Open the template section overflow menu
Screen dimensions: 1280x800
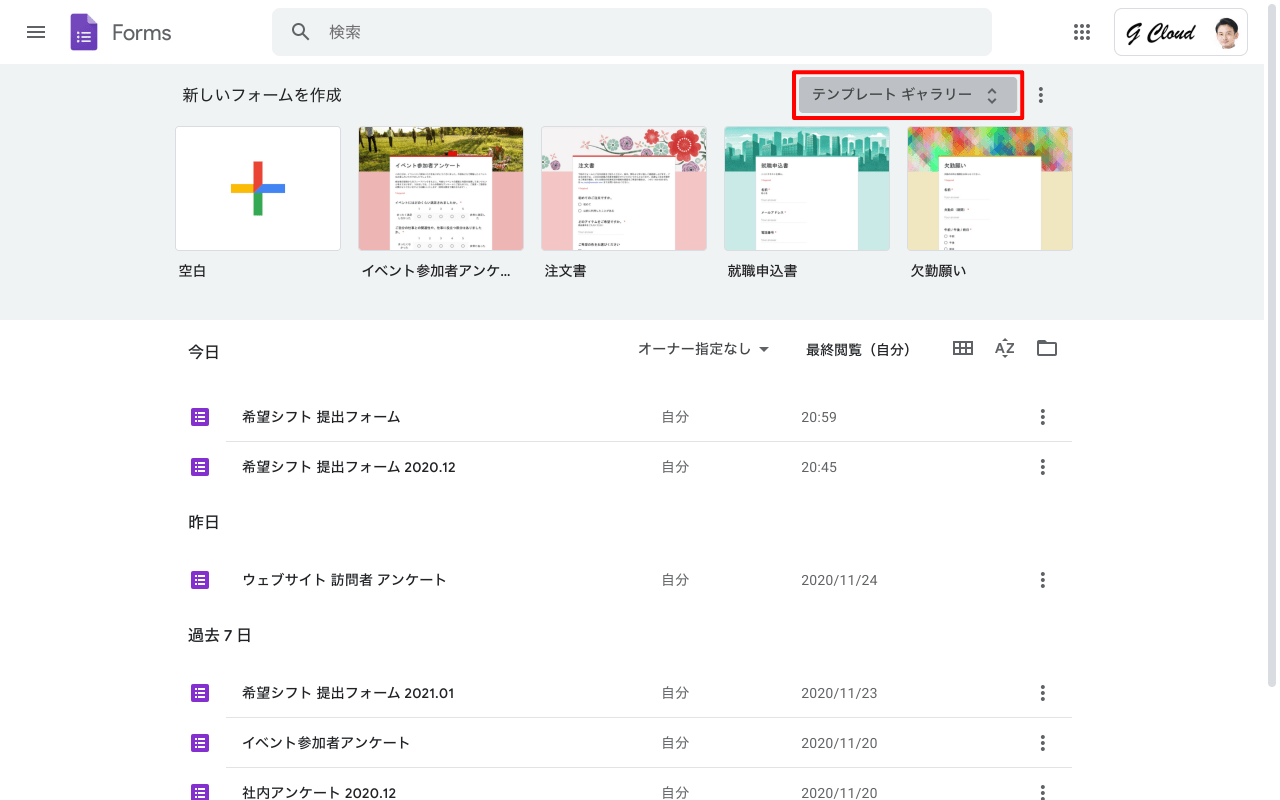[1040, 94]
